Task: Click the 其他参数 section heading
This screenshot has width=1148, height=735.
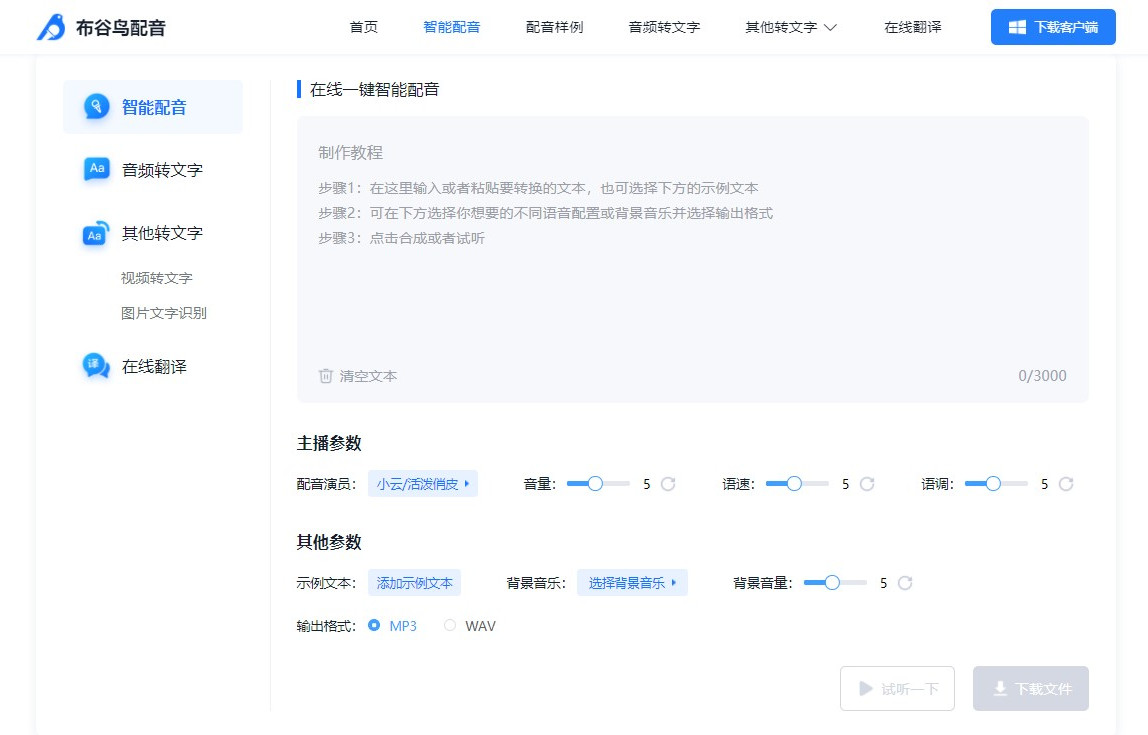Action: pyautogui.click(x=329, y=542)
